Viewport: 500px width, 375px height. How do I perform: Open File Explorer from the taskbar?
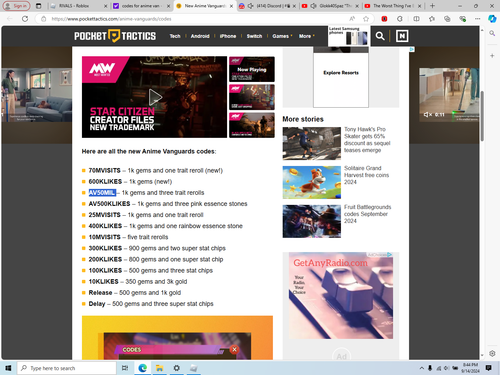159,368
